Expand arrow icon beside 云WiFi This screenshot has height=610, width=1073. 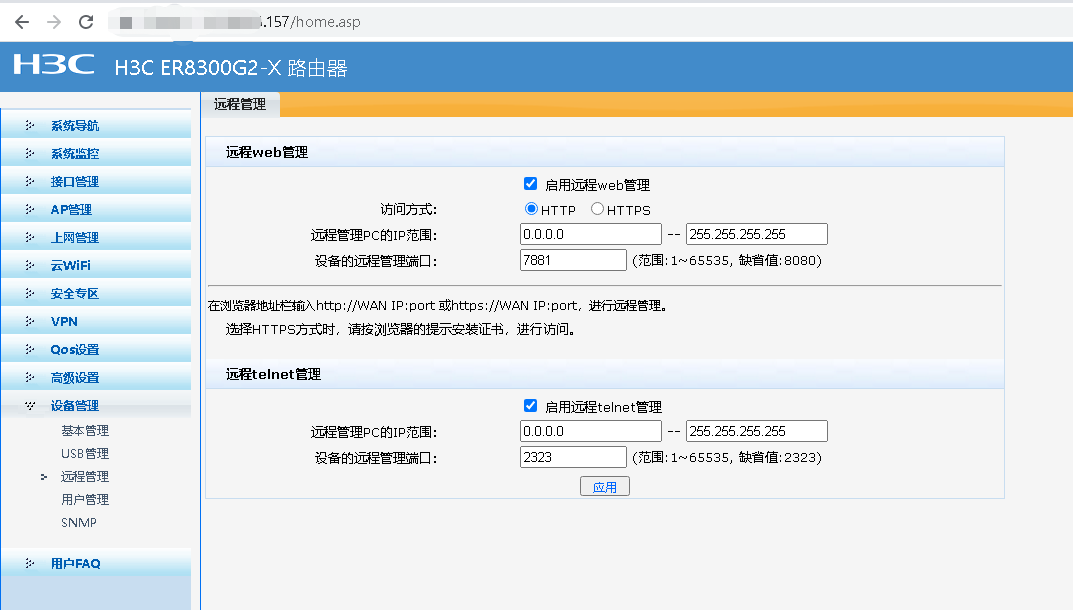(29, 266)
